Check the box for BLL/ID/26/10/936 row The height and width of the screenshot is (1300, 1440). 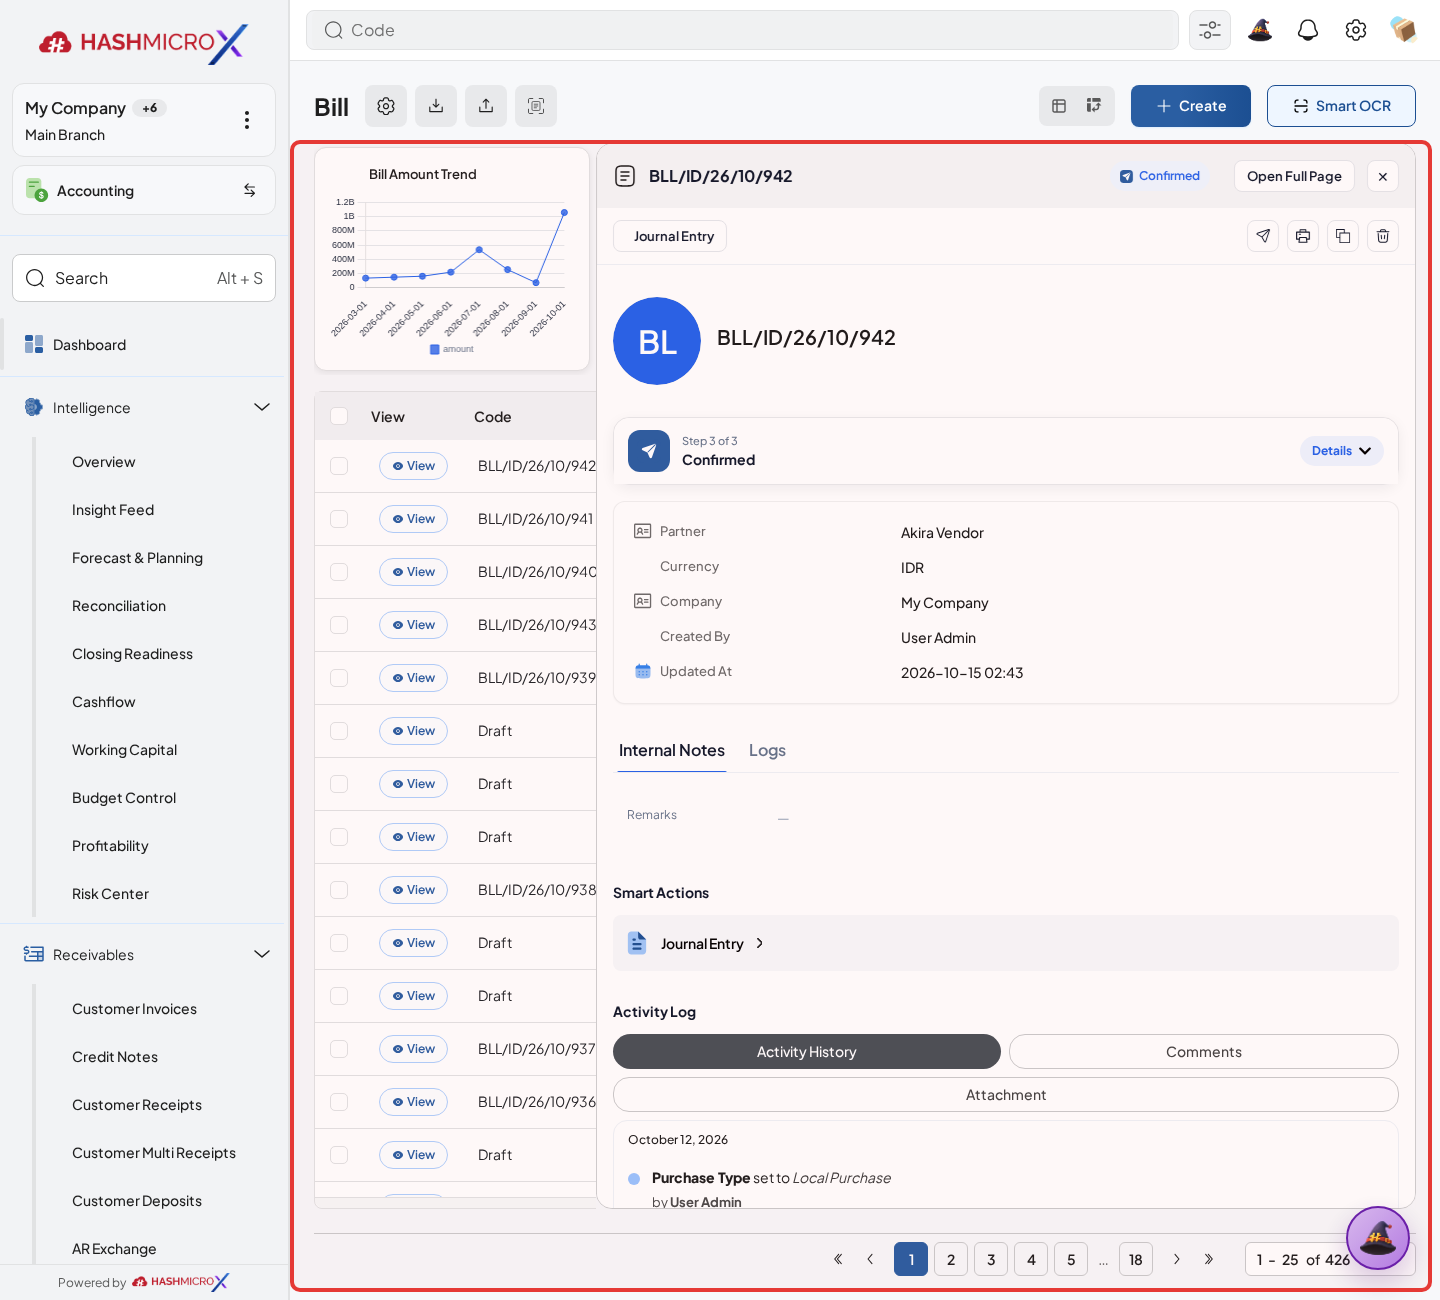coord(339,1102)
